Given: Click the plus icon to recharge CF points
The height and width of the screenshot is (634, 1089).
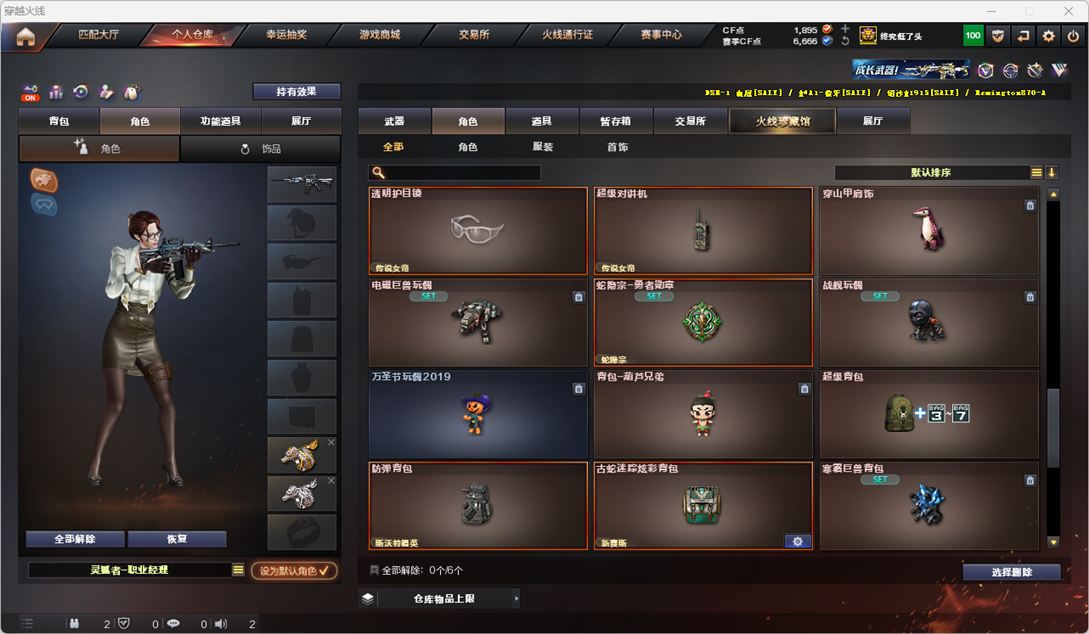Looking at the screenshot, I should coord(845,29).
